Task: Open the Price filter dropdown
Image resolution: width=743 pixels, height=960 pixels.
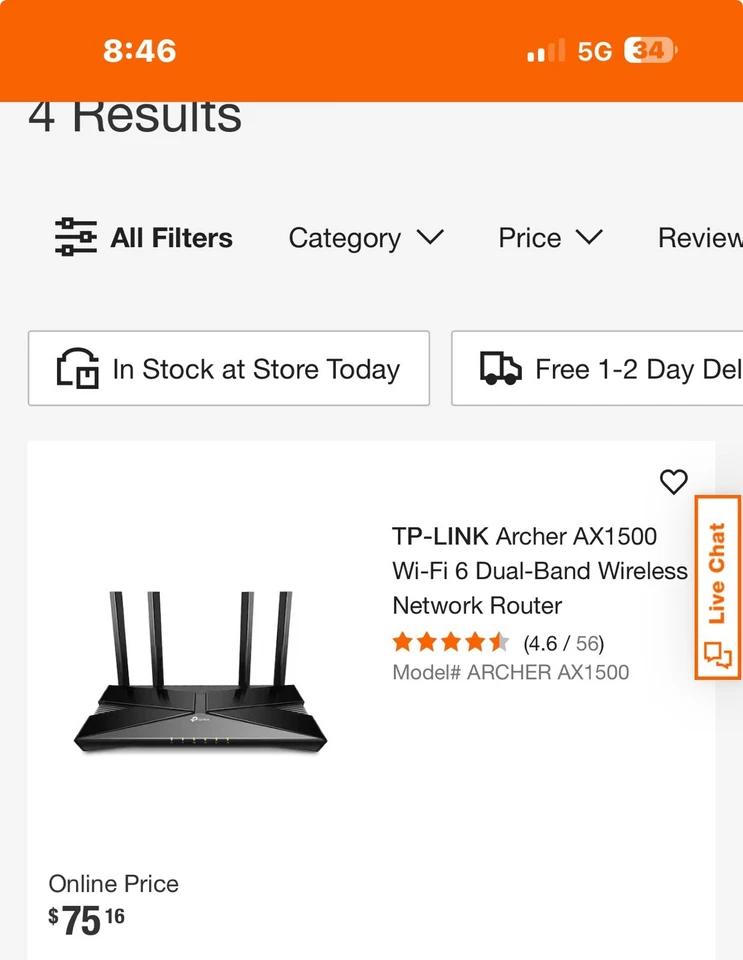Action: point(549,238)
